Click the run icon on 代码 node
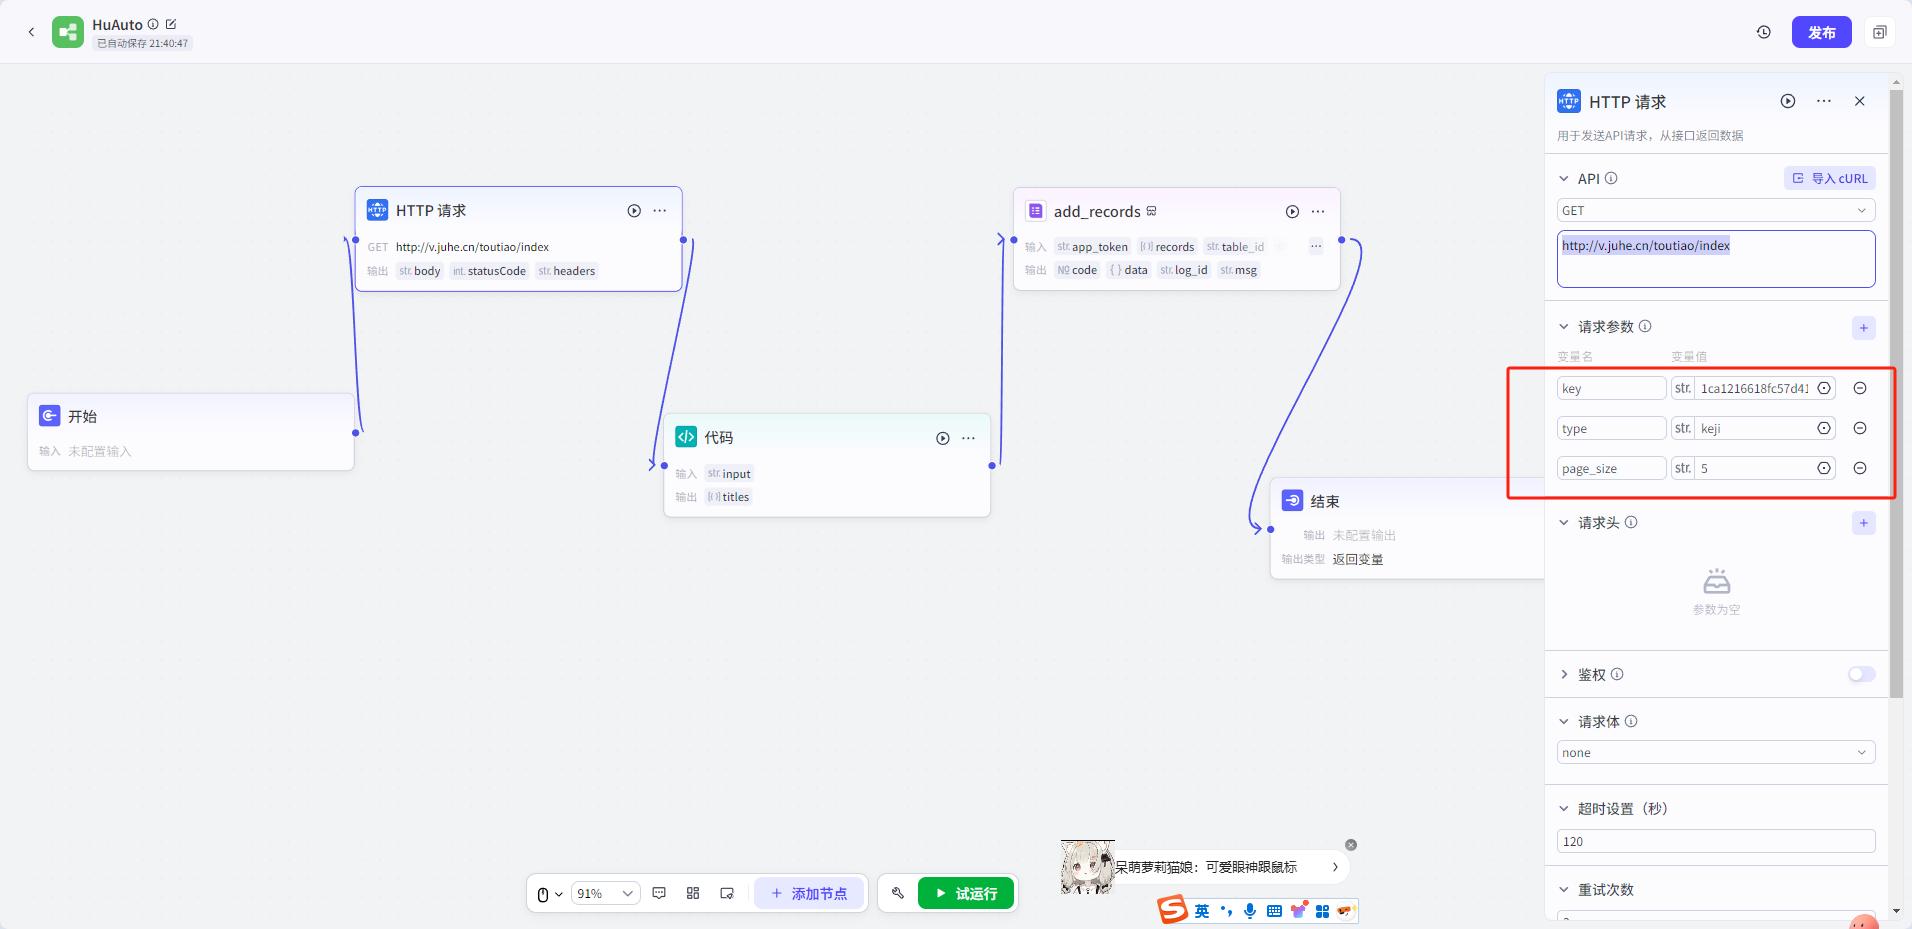Viewport: 1912px width, 929px height. [x=942, y=438]
